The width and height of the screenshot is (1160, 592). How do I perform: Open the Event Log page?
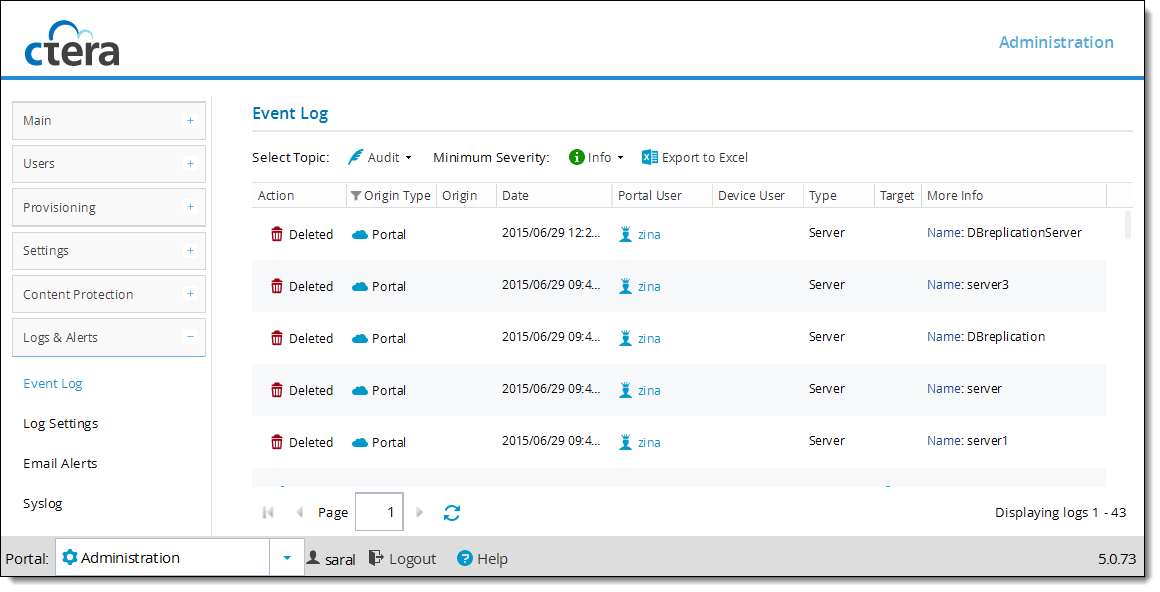click(x=53, y=383)
